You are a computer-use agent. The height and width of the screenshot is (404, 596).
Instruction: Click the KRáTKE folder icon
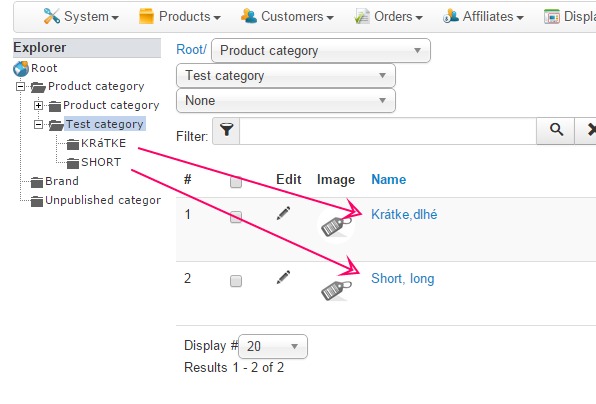(x=73, y=144)
